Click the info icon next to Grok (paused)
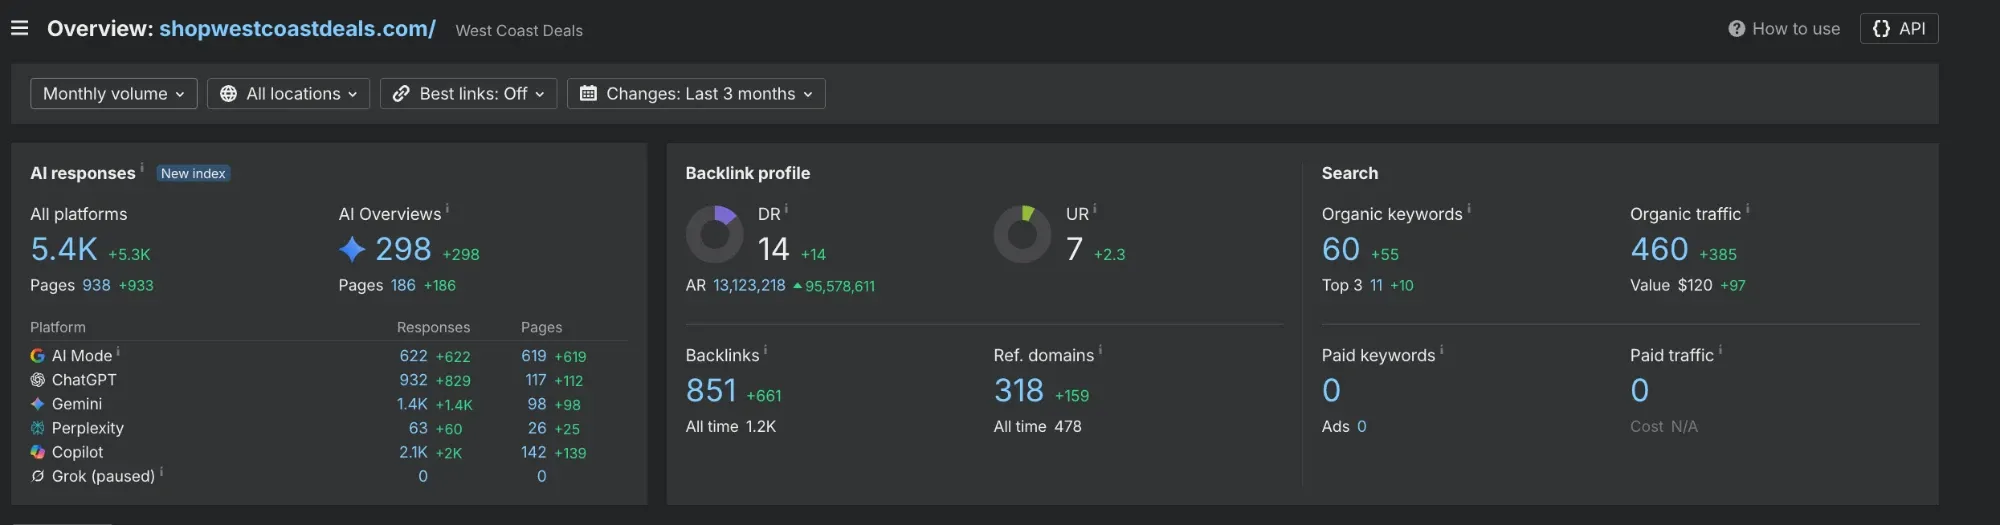Screen dimensions: 2000x525 point(161,471)
